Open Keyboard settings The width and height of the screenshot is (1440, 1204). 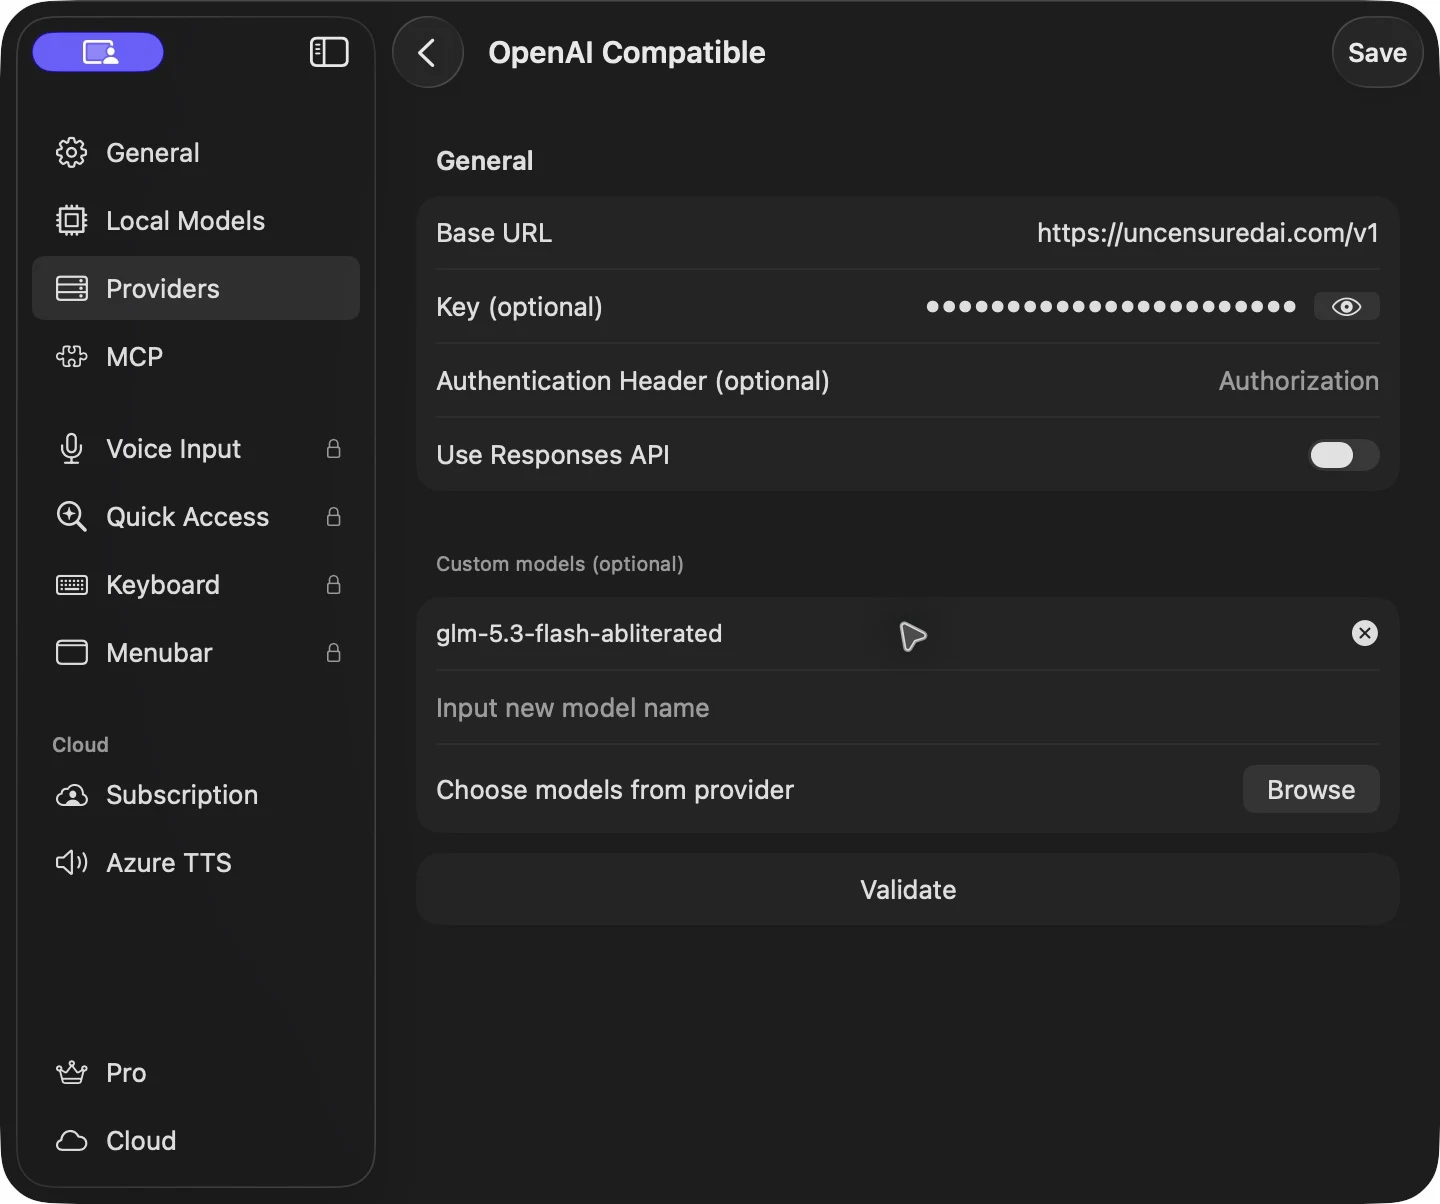[196, 585]
